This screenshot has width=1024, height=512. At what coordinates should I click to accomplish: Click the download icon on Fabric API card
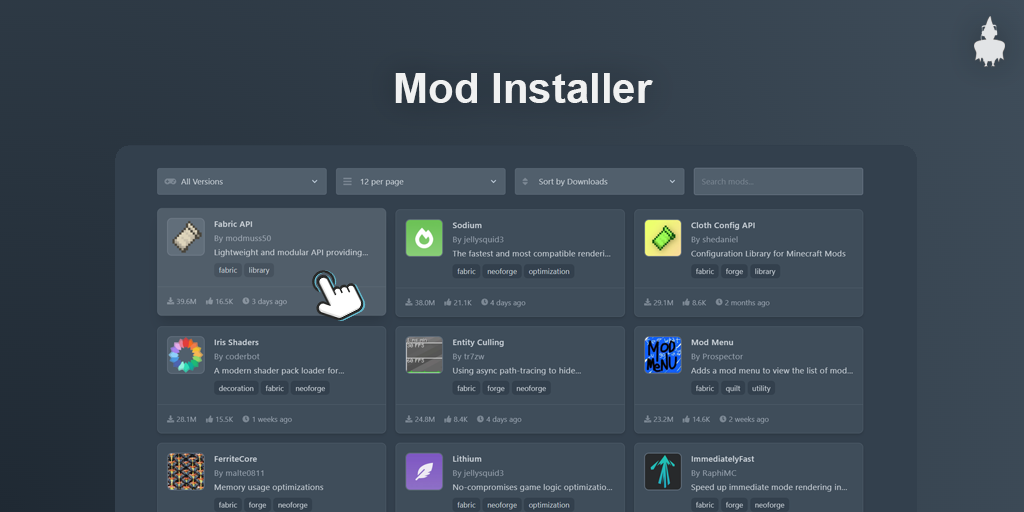170,302
